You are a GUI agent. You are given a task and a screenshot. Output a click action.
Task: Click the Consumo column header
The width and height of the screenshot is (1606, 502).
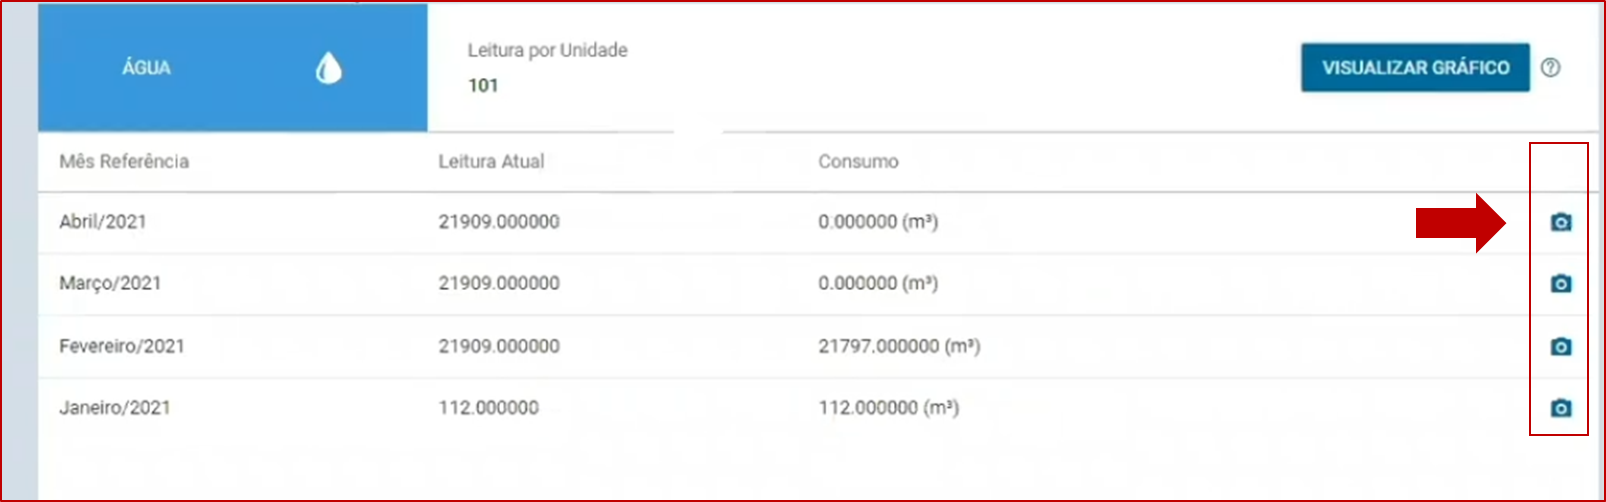[x=858, y=161]
